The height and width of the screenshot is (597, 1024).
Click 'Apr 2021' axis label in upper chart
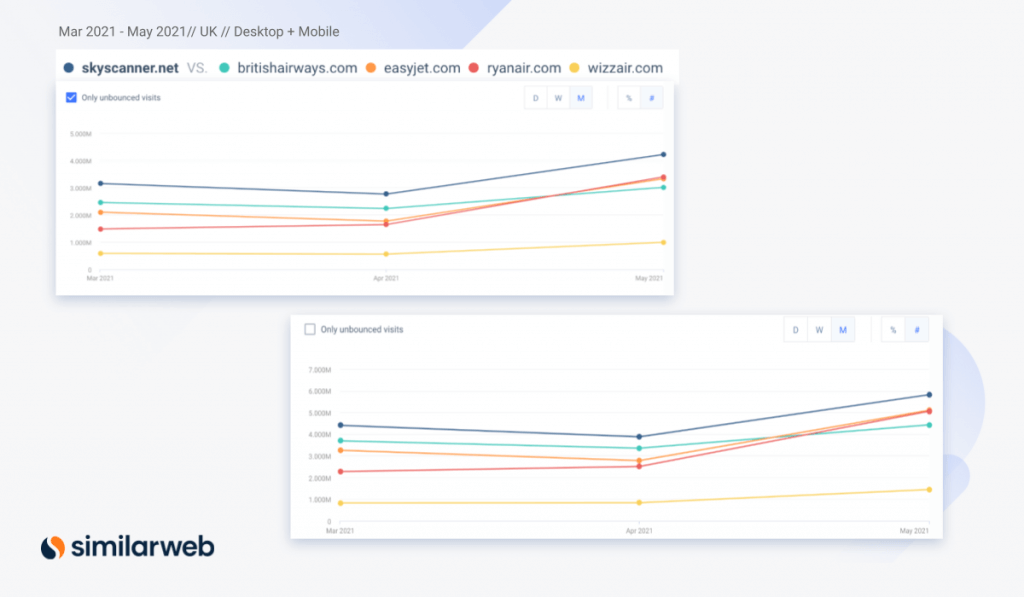pyautogui.click(x=386, y=278)
